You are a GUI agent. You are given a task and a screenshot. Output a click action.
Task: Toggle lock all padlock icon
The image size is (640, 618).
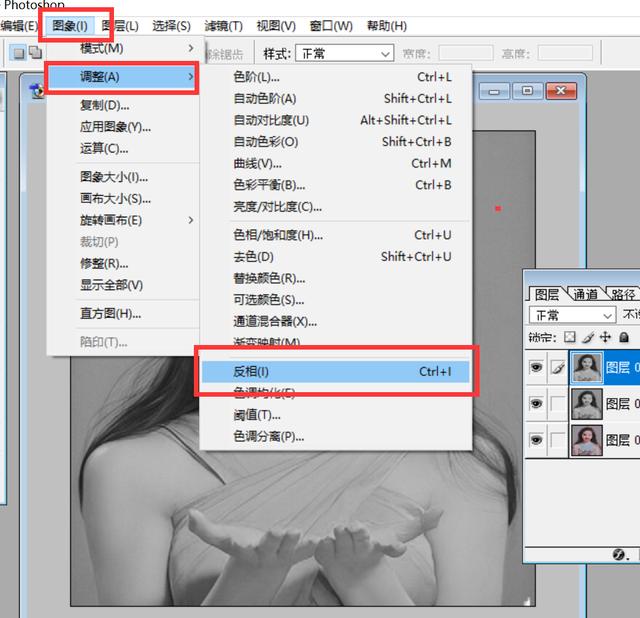[x=624, y=337]
